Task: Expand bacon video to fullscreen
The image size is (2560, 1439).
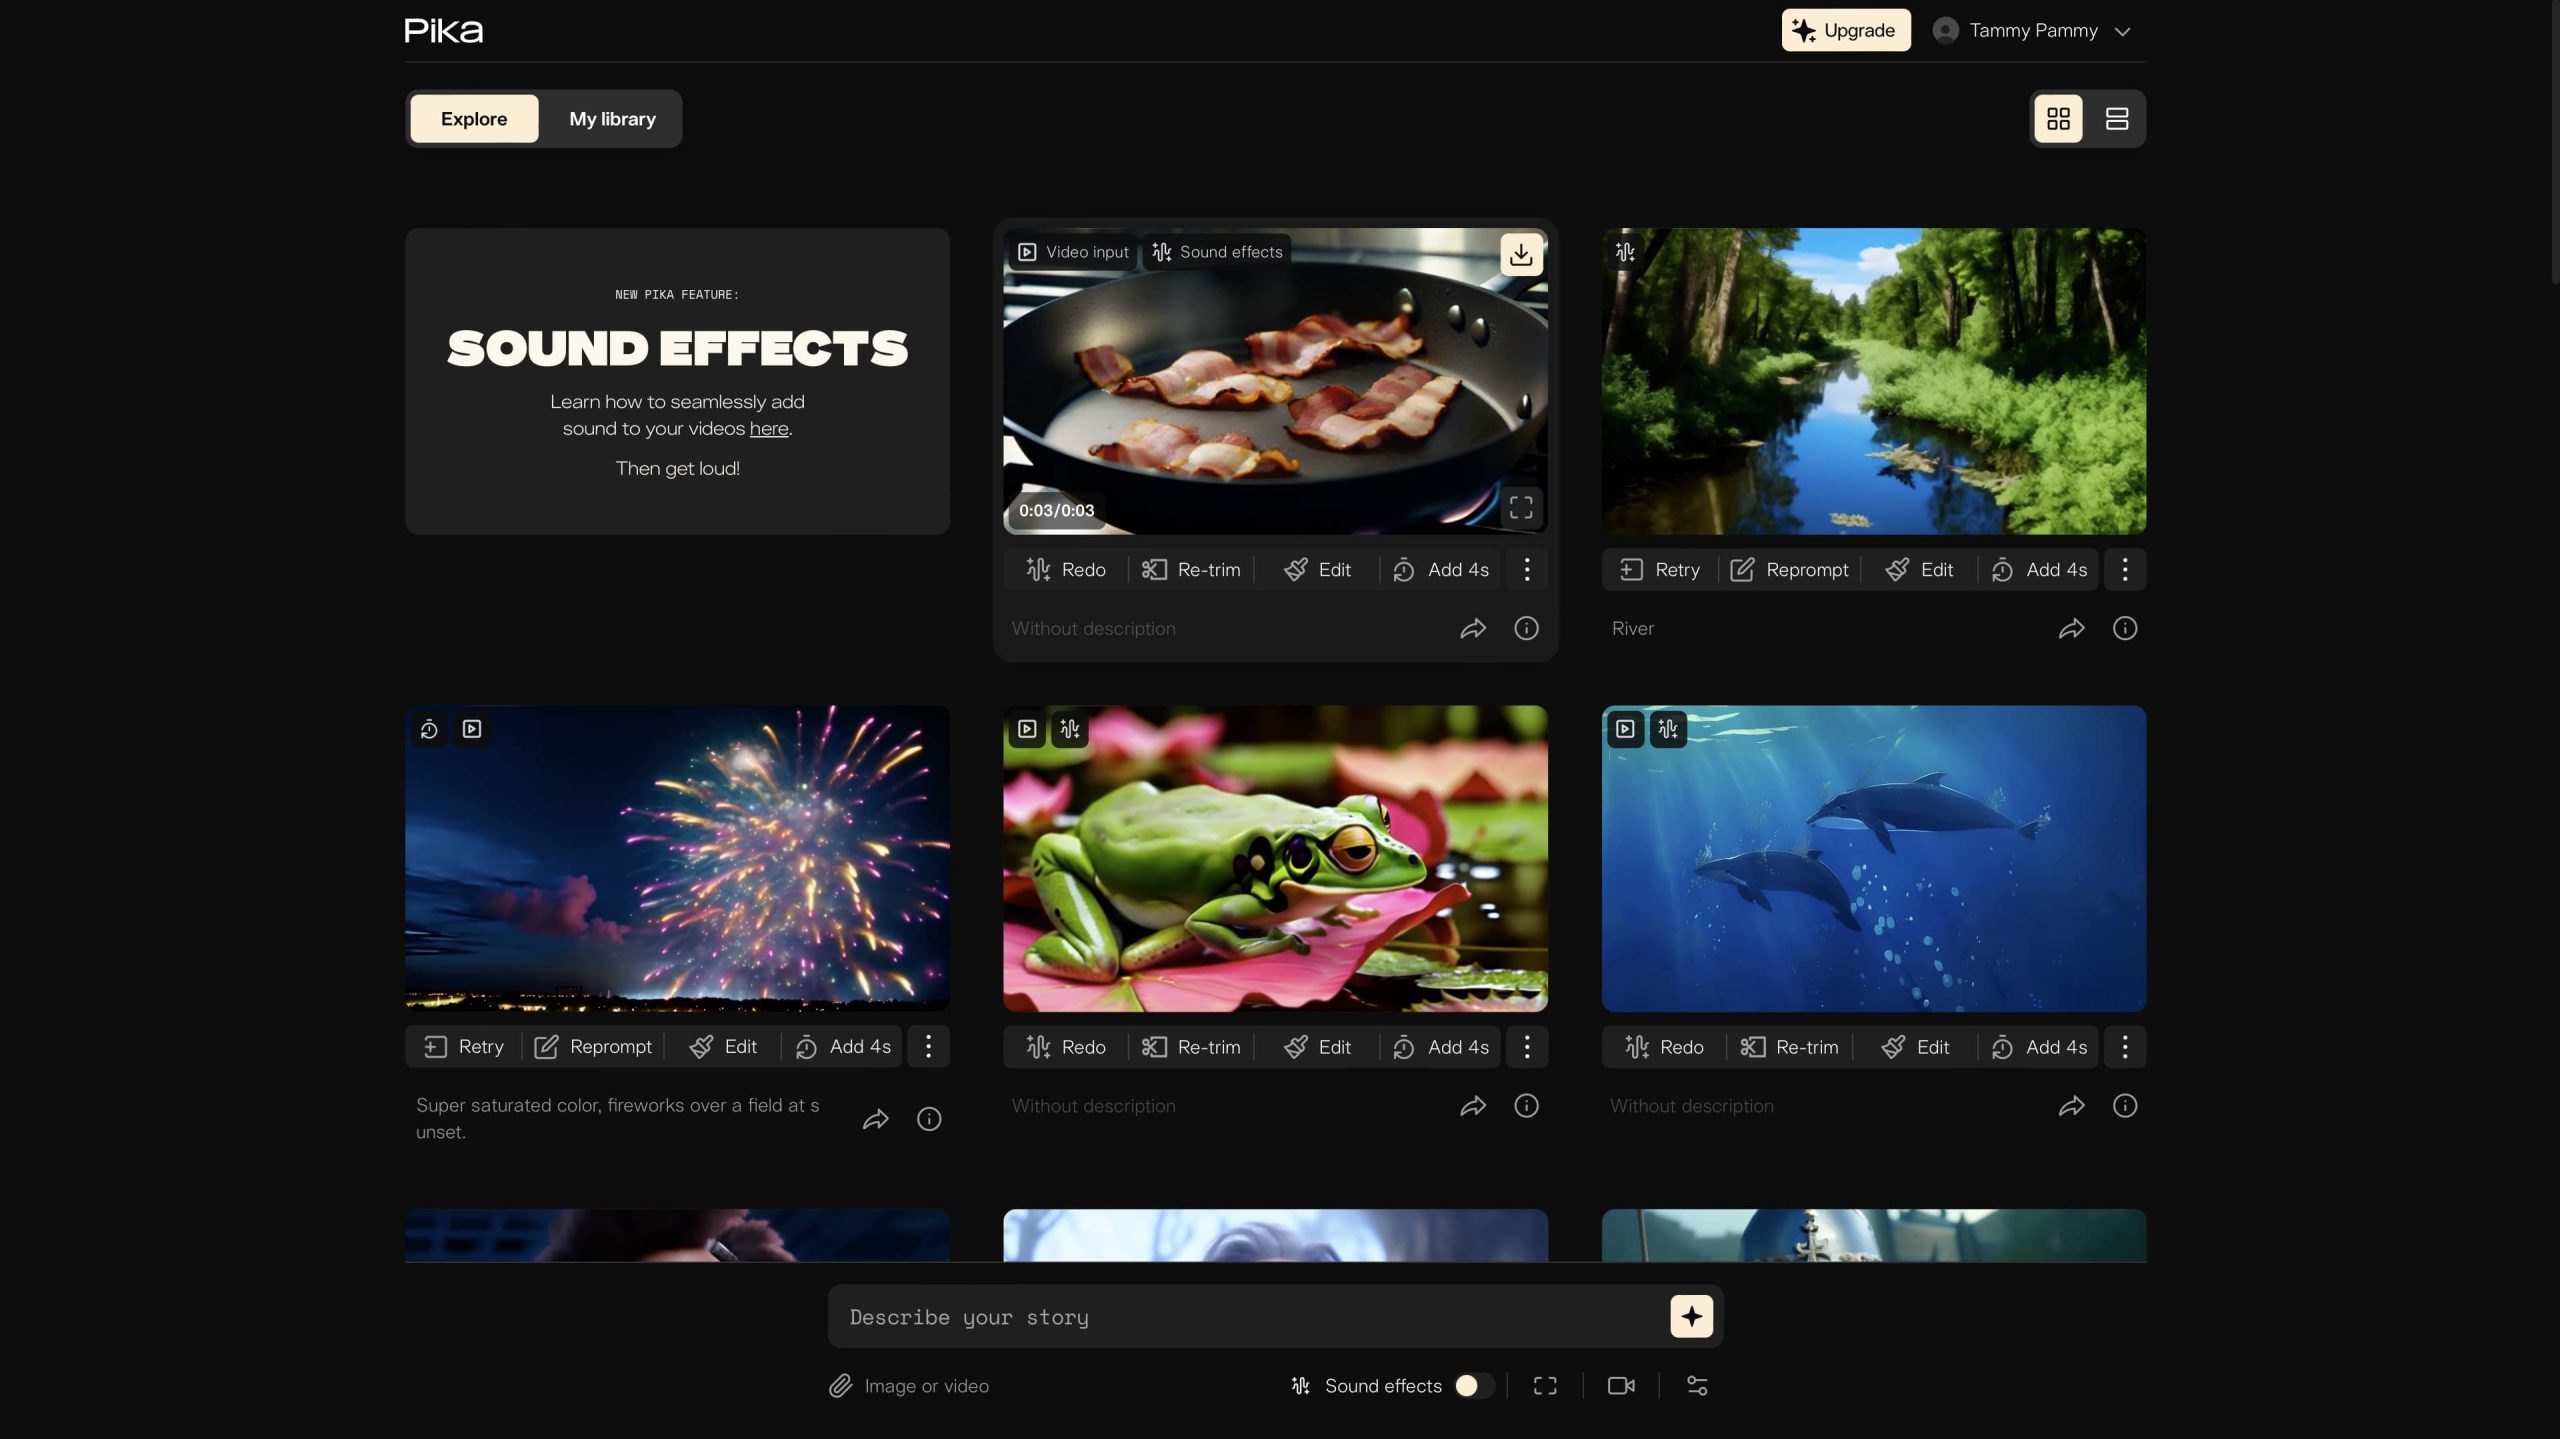Action: pos(1520,508)
